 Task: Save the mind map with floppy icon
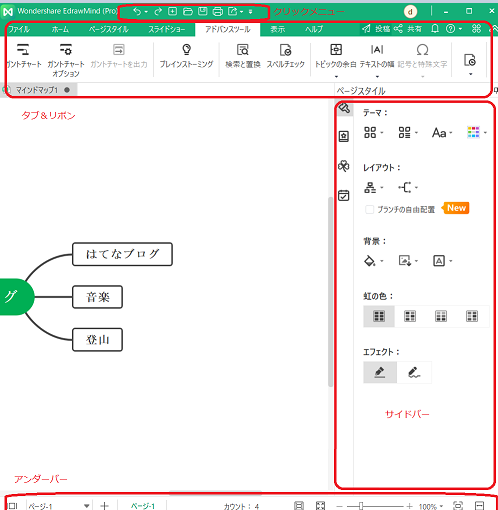coord(202,12)
